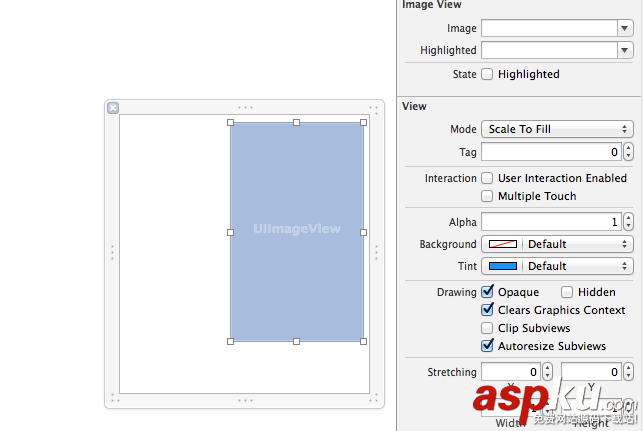This screenshot has width=643, height=431.
Task: Click the bottom-right resize handle of UIImageView
Action: (363, 341)
